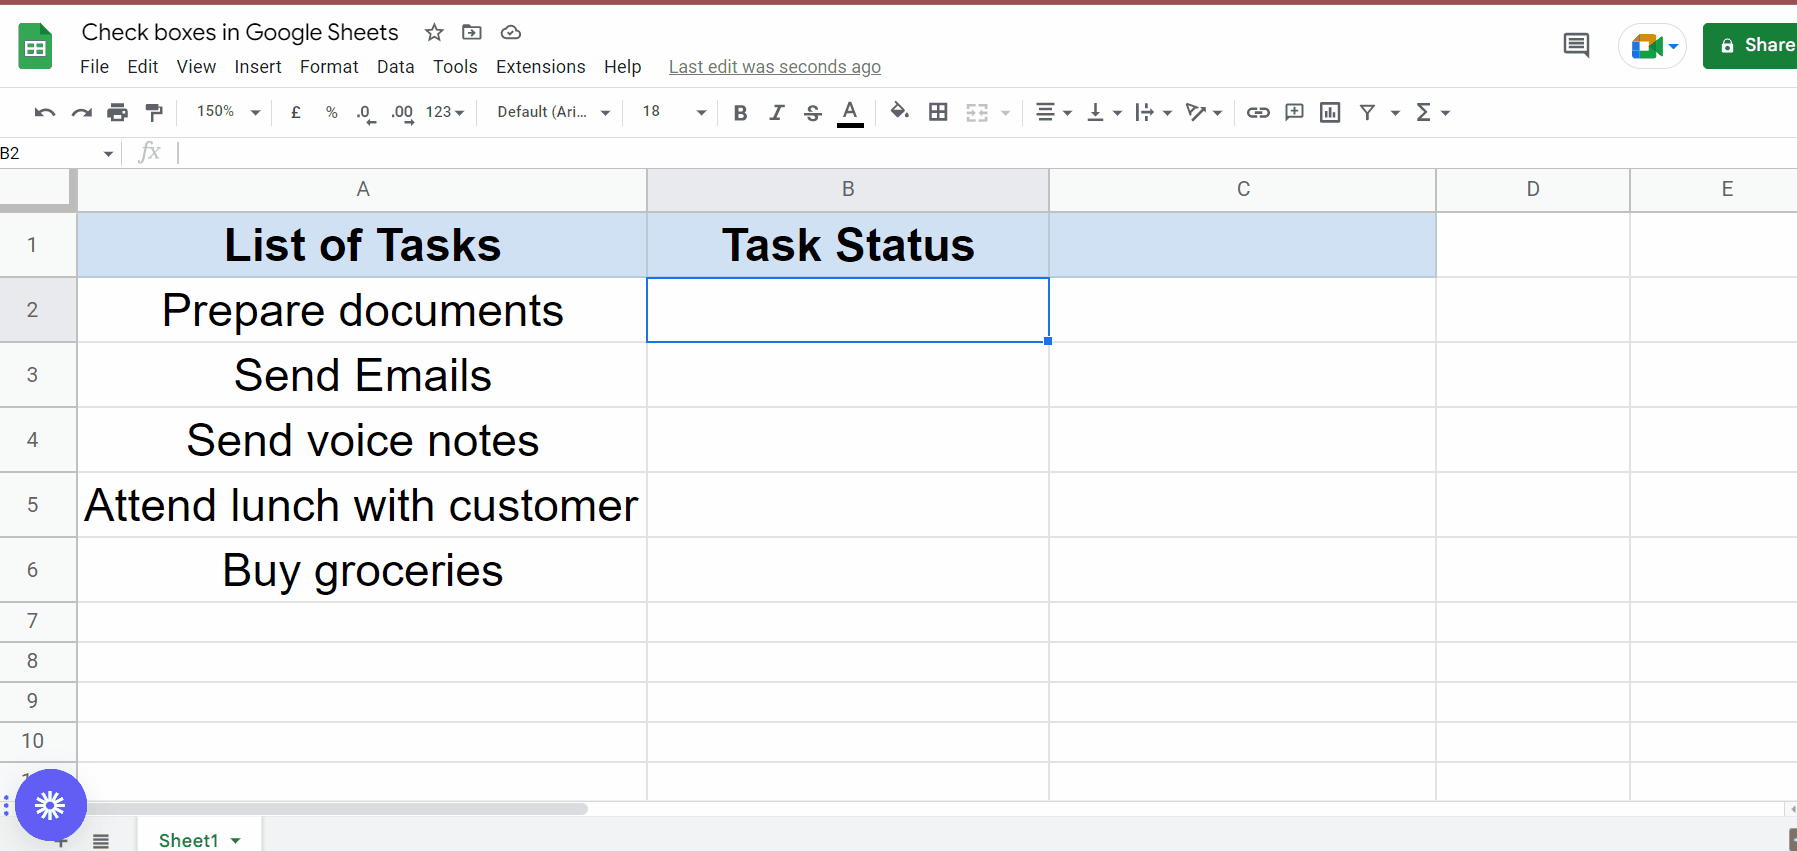This screenshot has width=1797, height=851.
Task: Open the Extensions menu
Action: [541, 67]
